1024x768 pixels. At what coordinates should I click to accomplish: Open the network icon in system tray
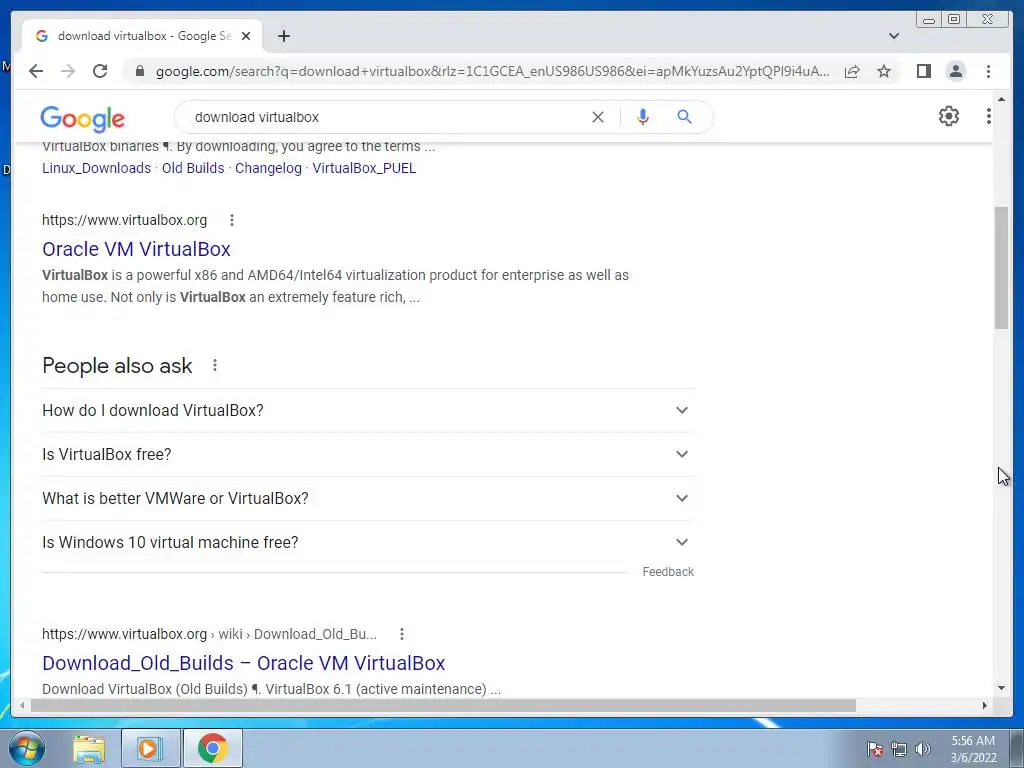(899, 749)
